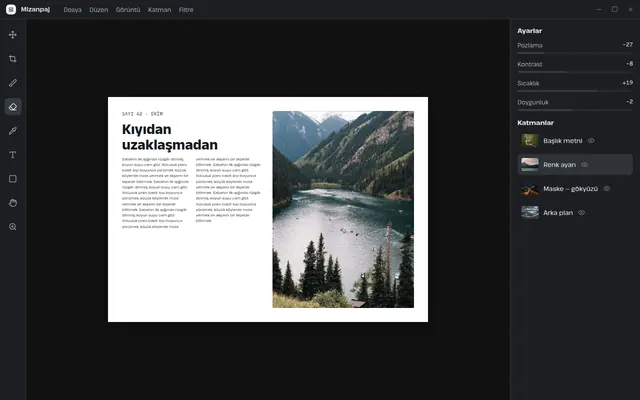Toggle visibility of Renk ayarı layer

point(584,165)
